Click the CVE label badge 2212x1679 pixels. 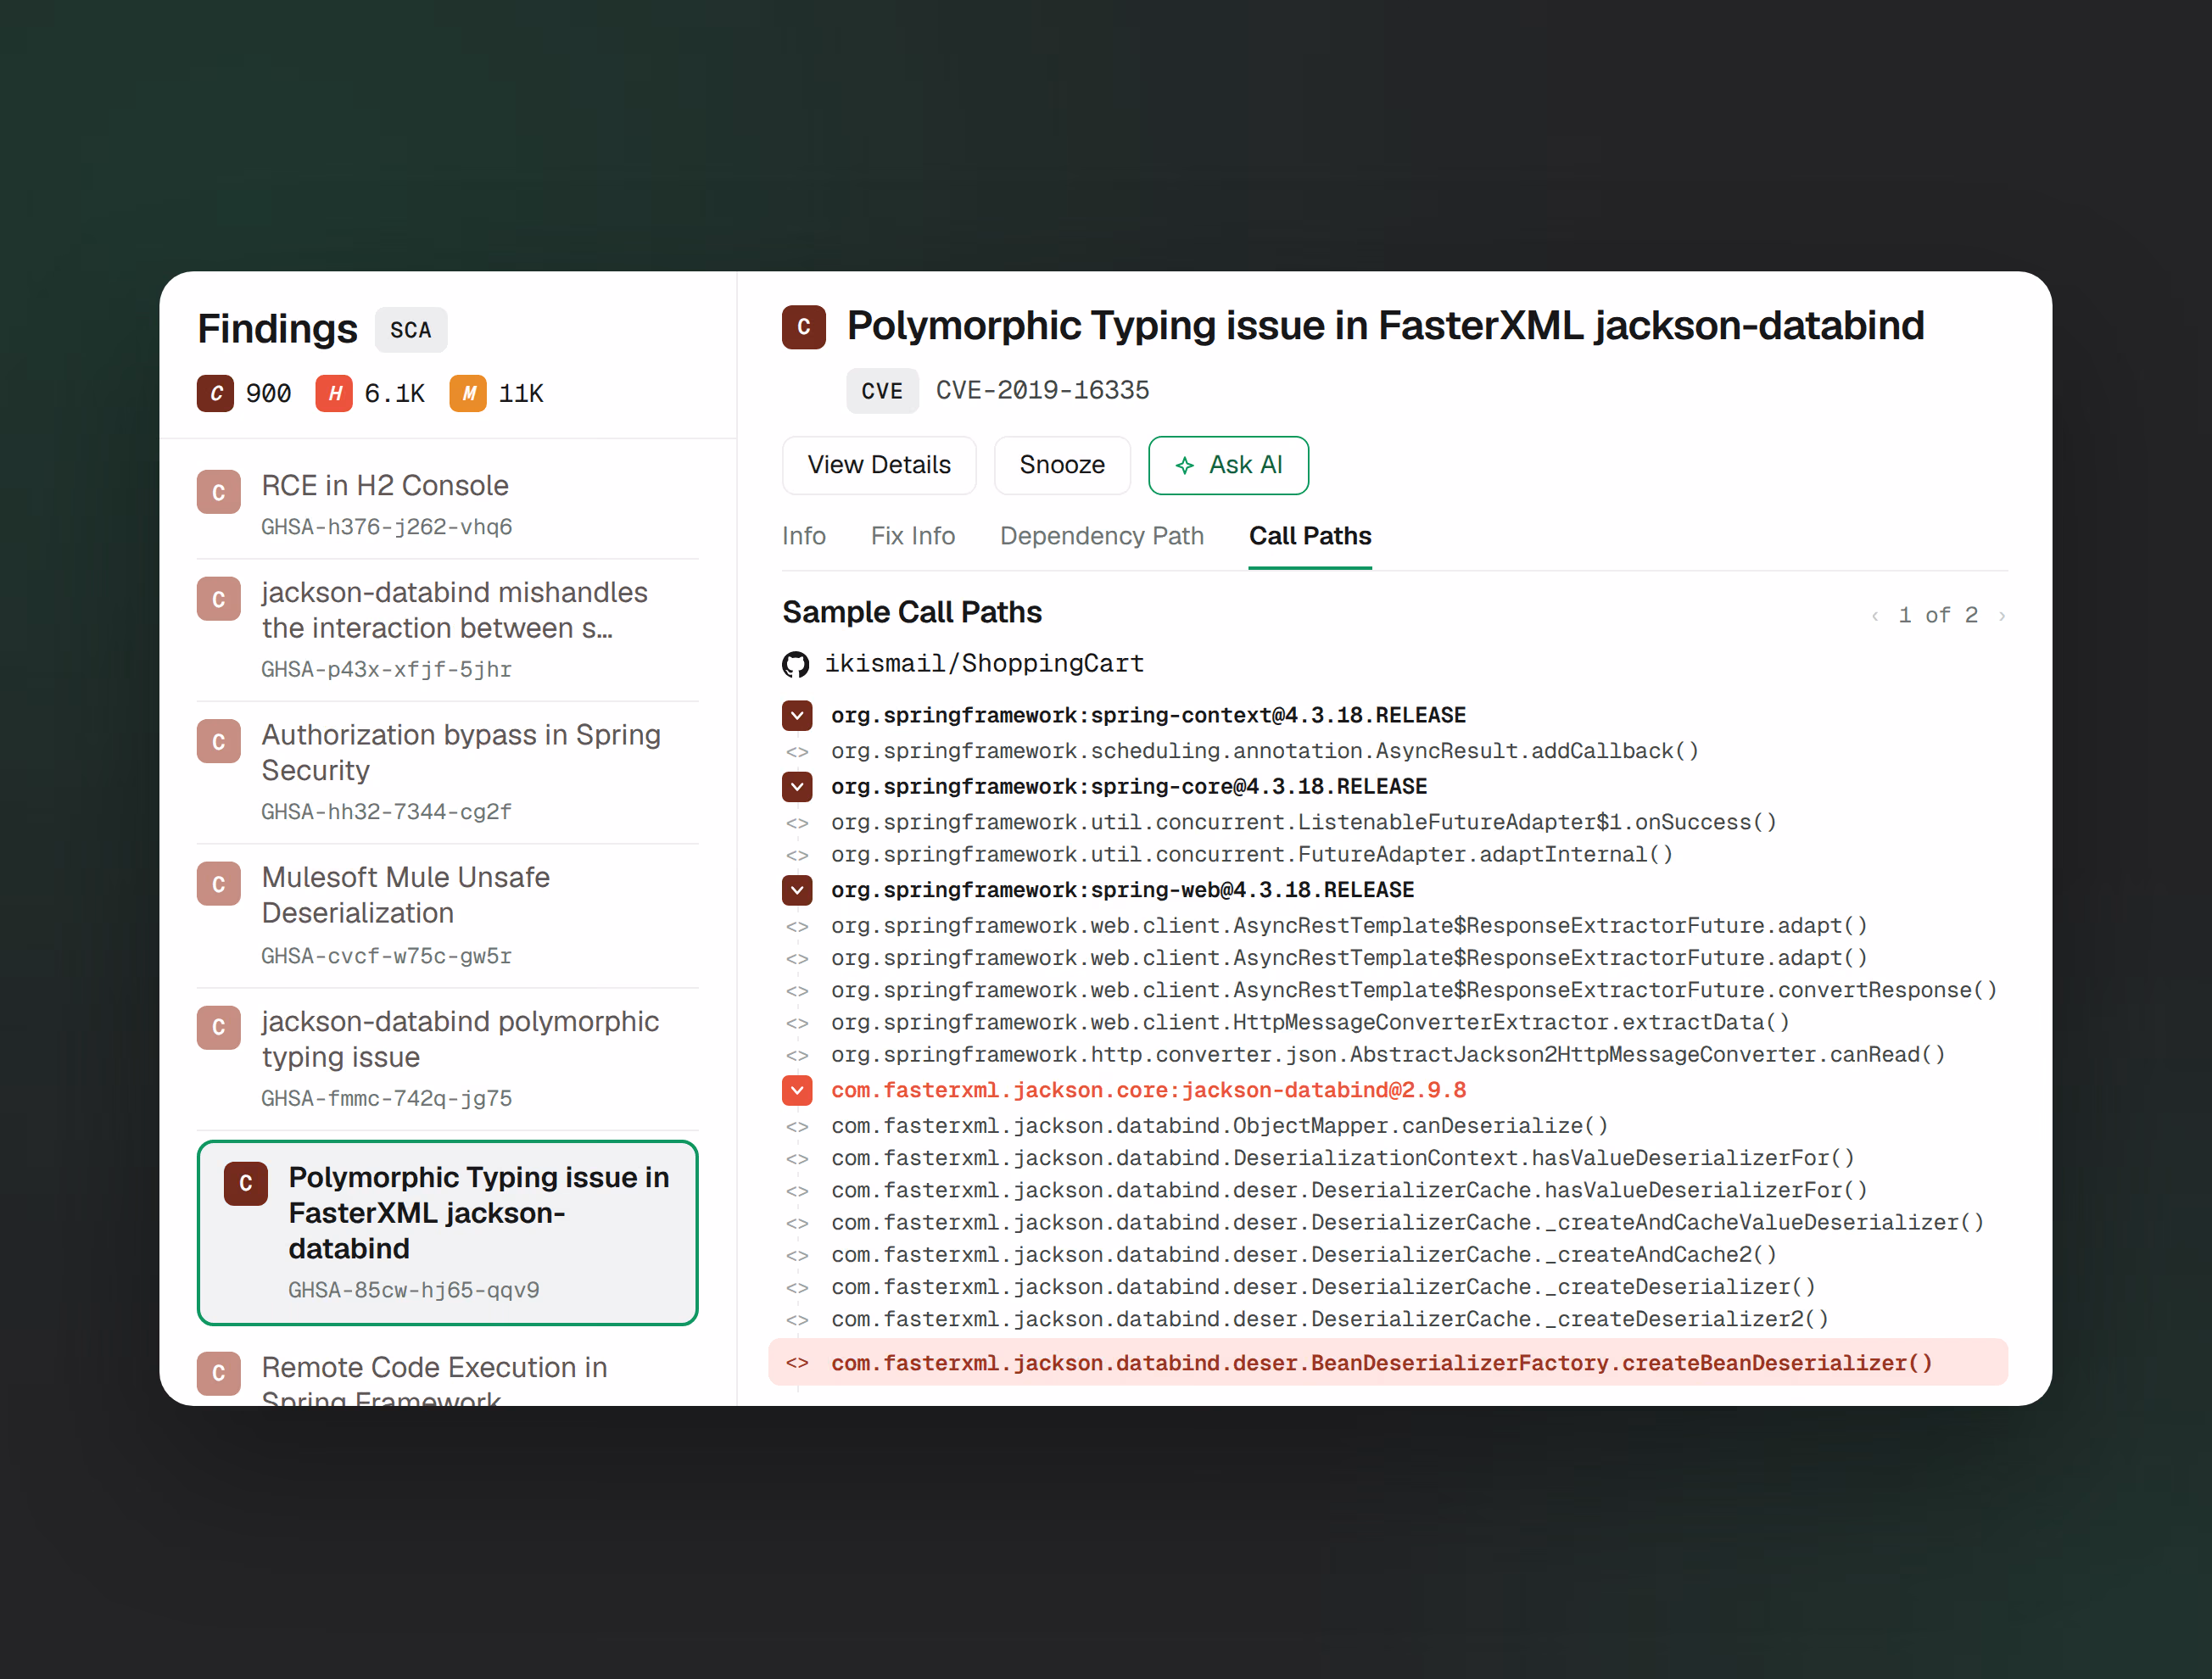click(882, 391)
